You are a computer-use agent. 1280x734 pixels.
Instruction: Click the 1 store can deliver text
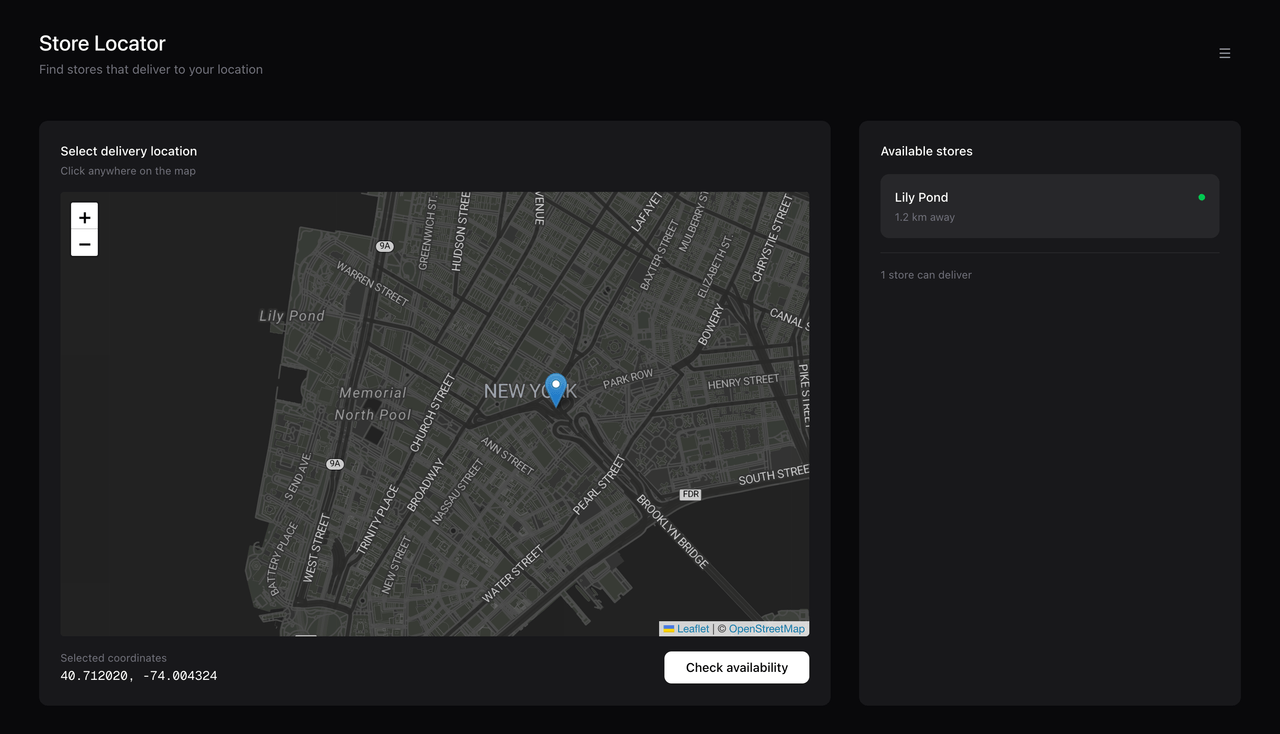tap(926, 274)
